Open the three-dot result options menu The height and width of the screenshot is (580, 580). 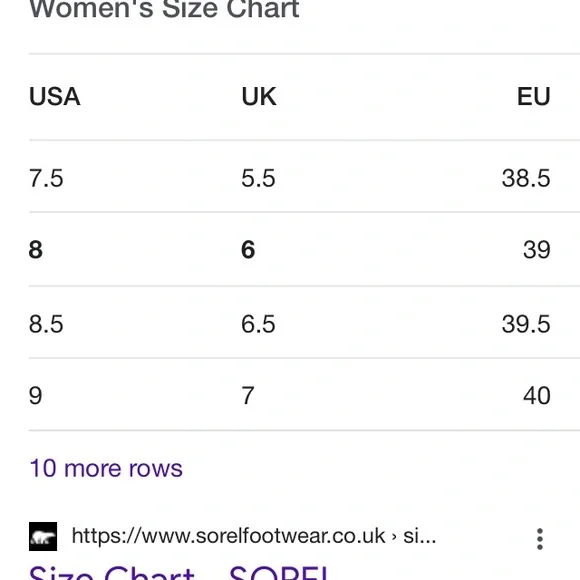540,539
